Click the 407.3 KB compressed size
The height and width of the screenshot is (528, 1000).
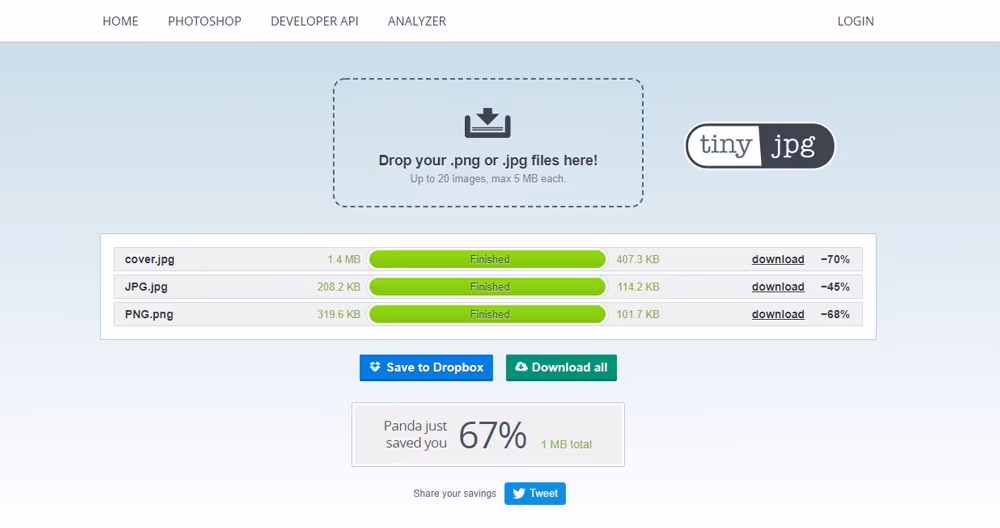pyautogui.click(x=638, y=260)
